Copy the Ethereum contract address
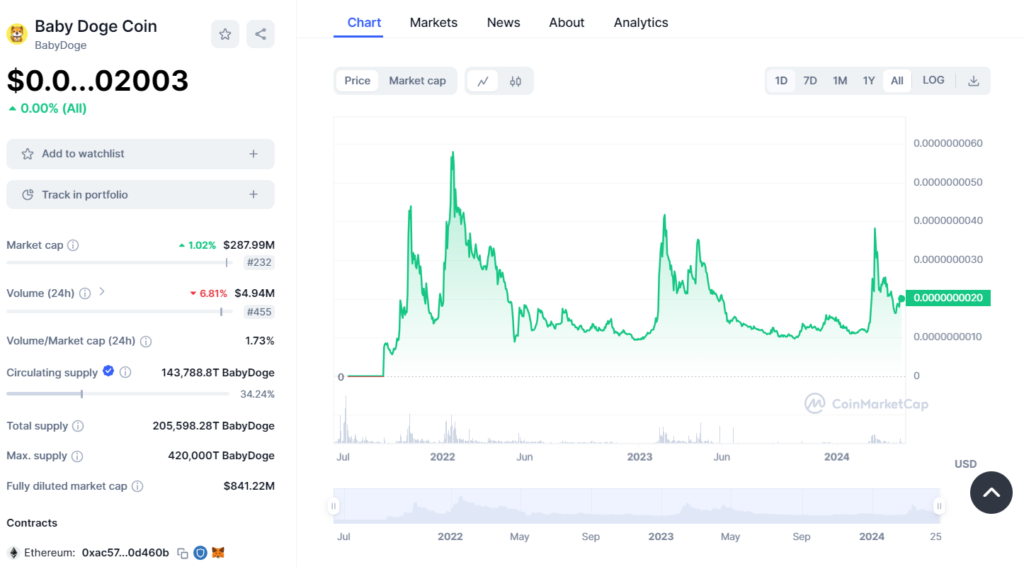Viewport: 1024px width, 567px height. pos(182,552)
